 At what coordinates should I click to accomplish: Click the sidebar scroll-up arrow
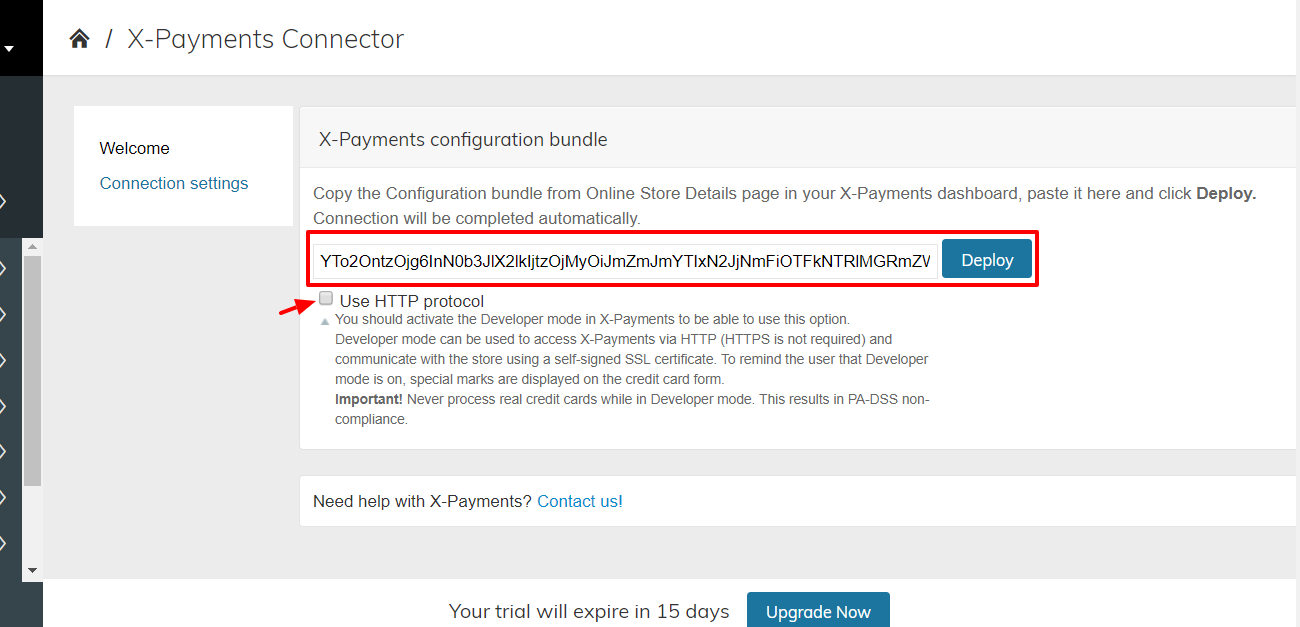point(32,246)
